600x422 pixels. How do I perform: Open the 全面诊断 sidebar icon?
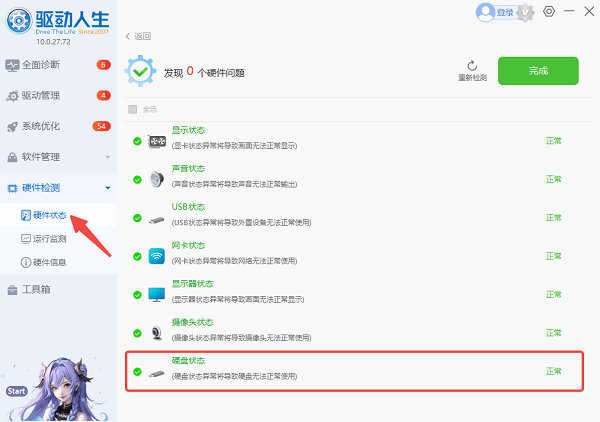[12, 65]
